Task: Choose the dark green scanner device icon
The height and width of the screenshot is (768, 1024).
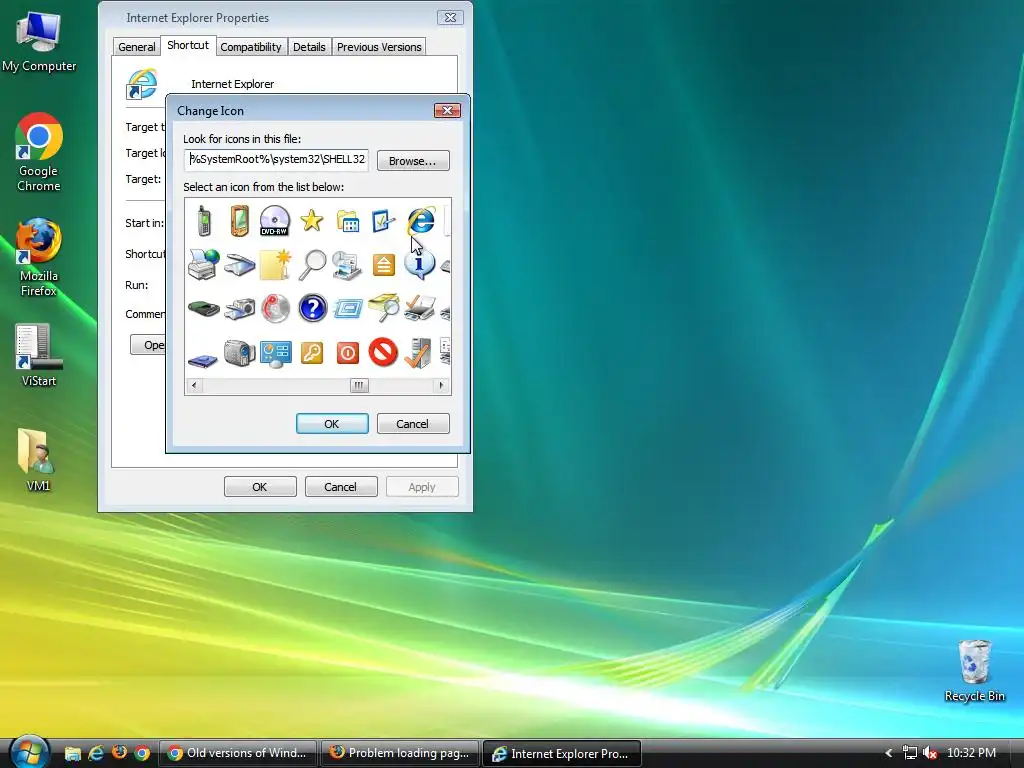Action: [203, 308]
